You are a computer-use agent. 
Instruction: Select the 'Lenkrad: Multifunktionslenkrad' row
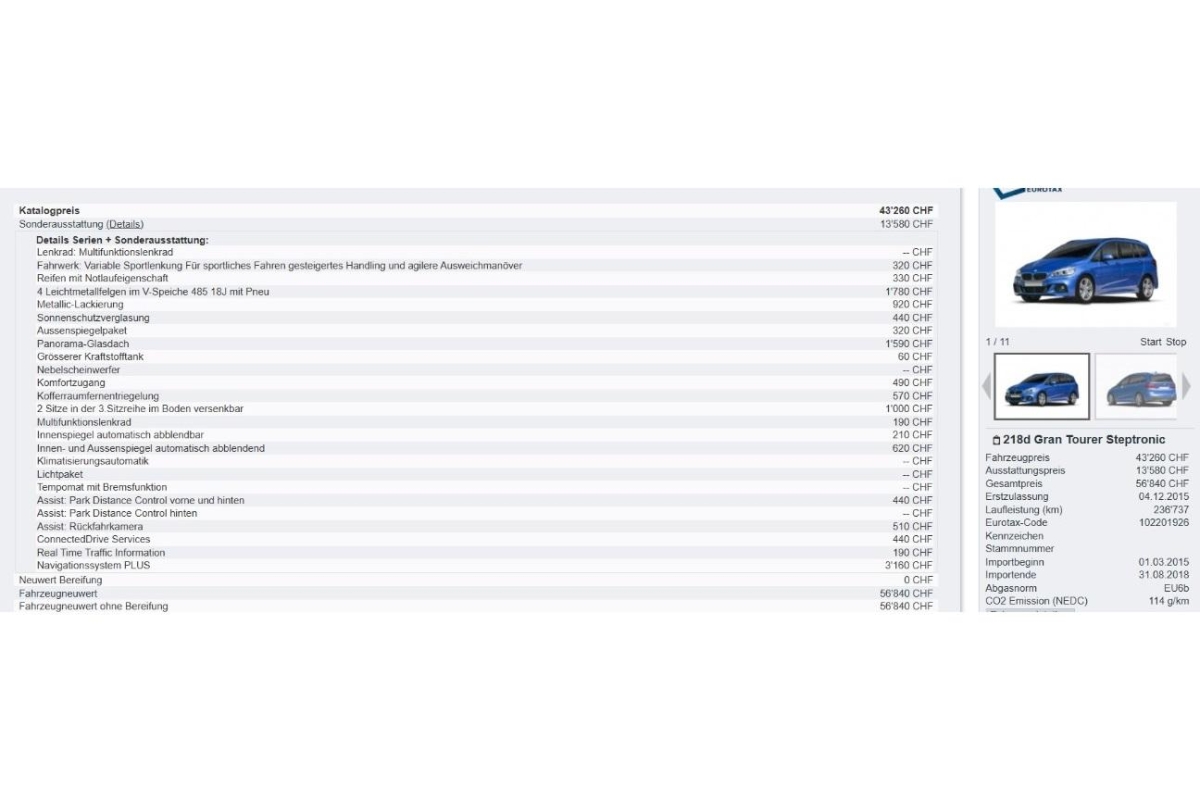[476, 253]
